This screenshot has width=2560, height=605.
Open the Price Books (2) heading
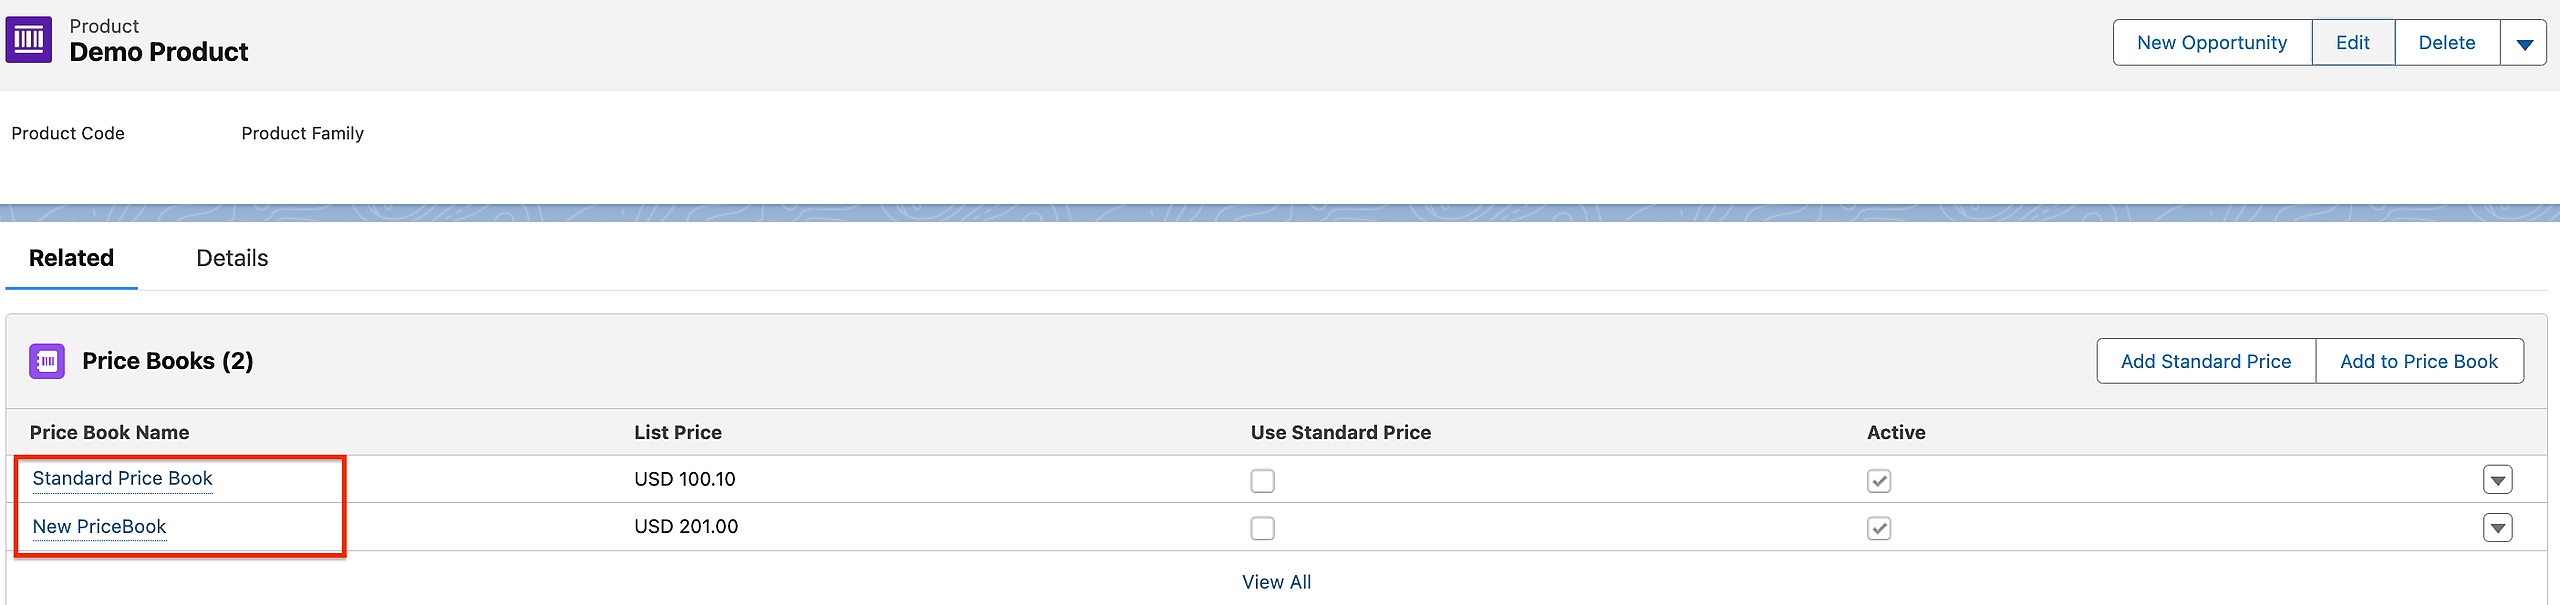pyautogui.click(x=167, y=361)
